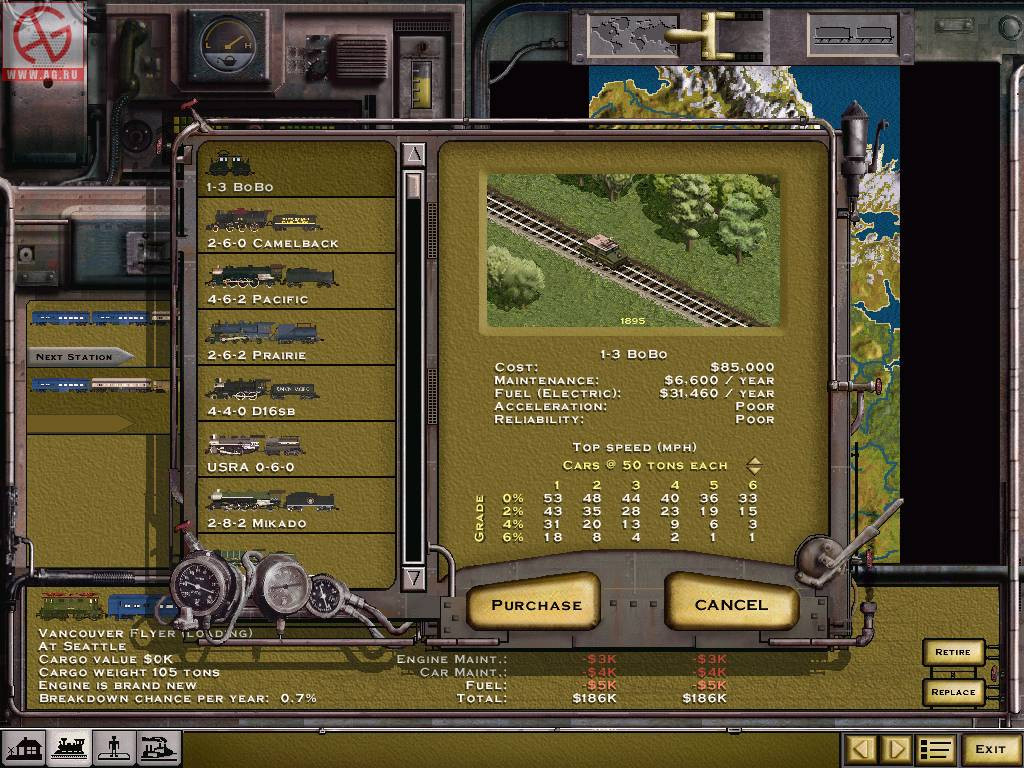Click the blue car in the train info bar
Screen dimensions: 1024x768
click(x=141, y=607)
